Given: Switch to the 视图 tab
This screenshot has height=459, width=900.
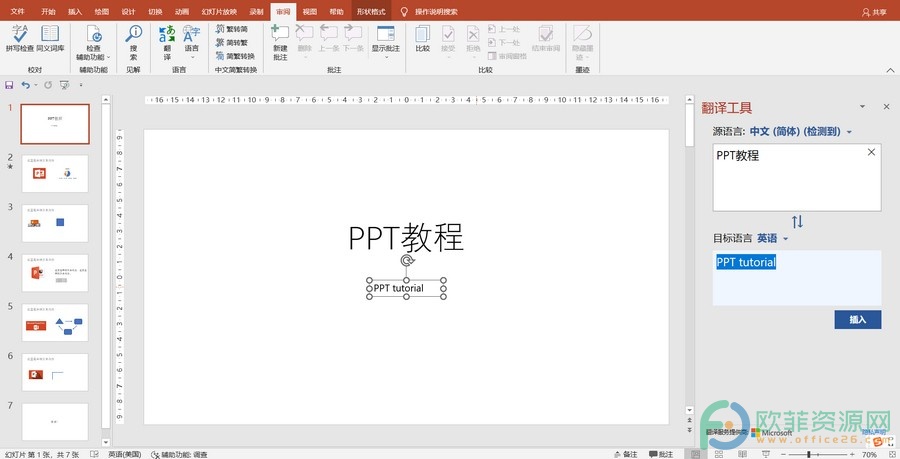Looking at the screenshot, I should [x=310, y=11].
